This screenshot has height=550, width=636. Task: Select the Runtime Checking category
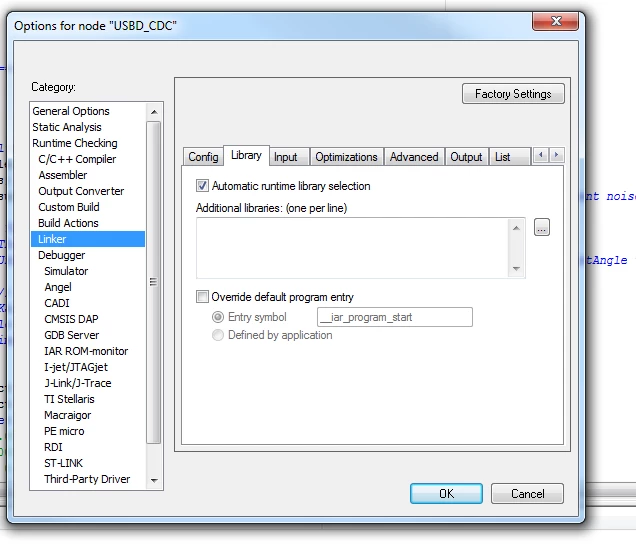pos(88,143)
